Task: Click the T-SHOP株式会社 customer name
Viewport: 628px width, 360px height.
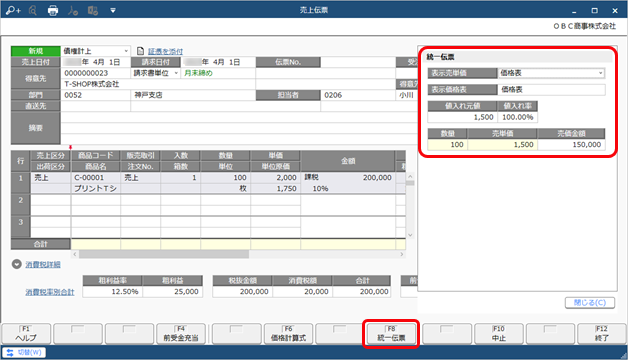Action: tap(92, 84)
